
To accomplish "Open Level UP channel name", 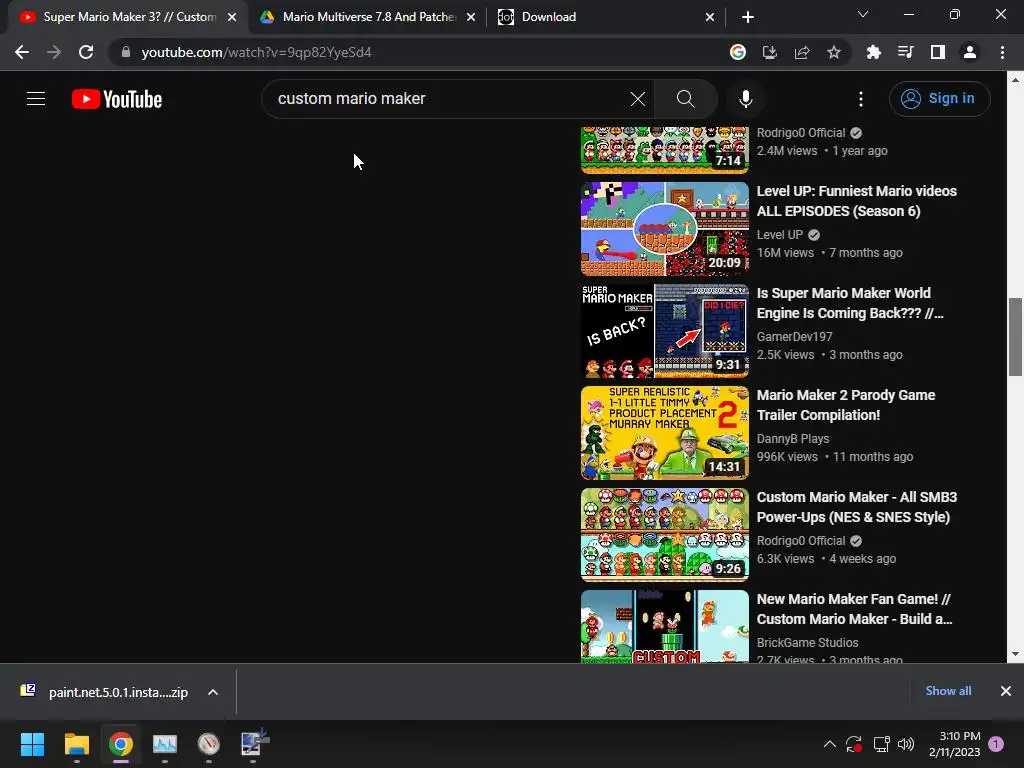I will [780, 234].
